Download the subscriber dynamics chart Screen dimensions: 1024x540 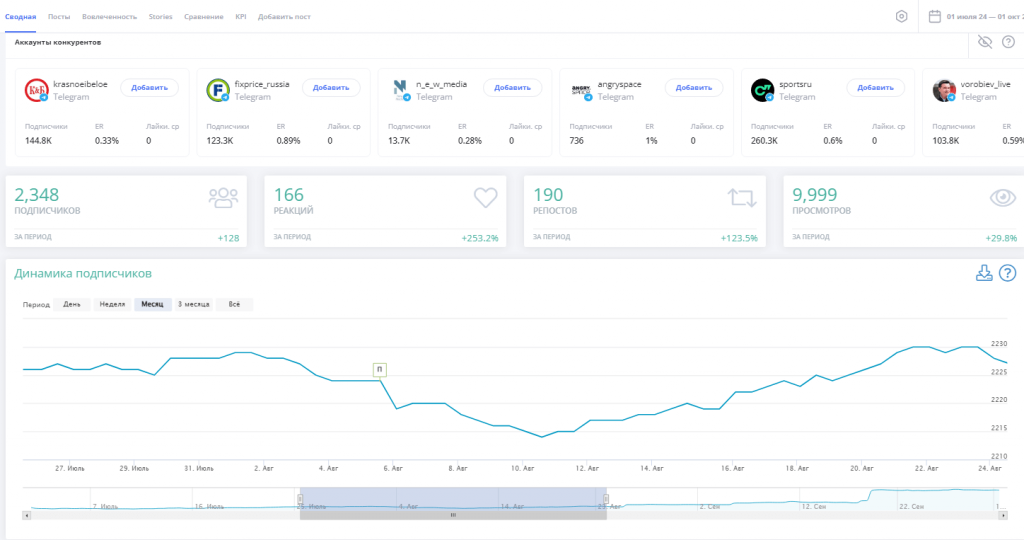[984, 273]
